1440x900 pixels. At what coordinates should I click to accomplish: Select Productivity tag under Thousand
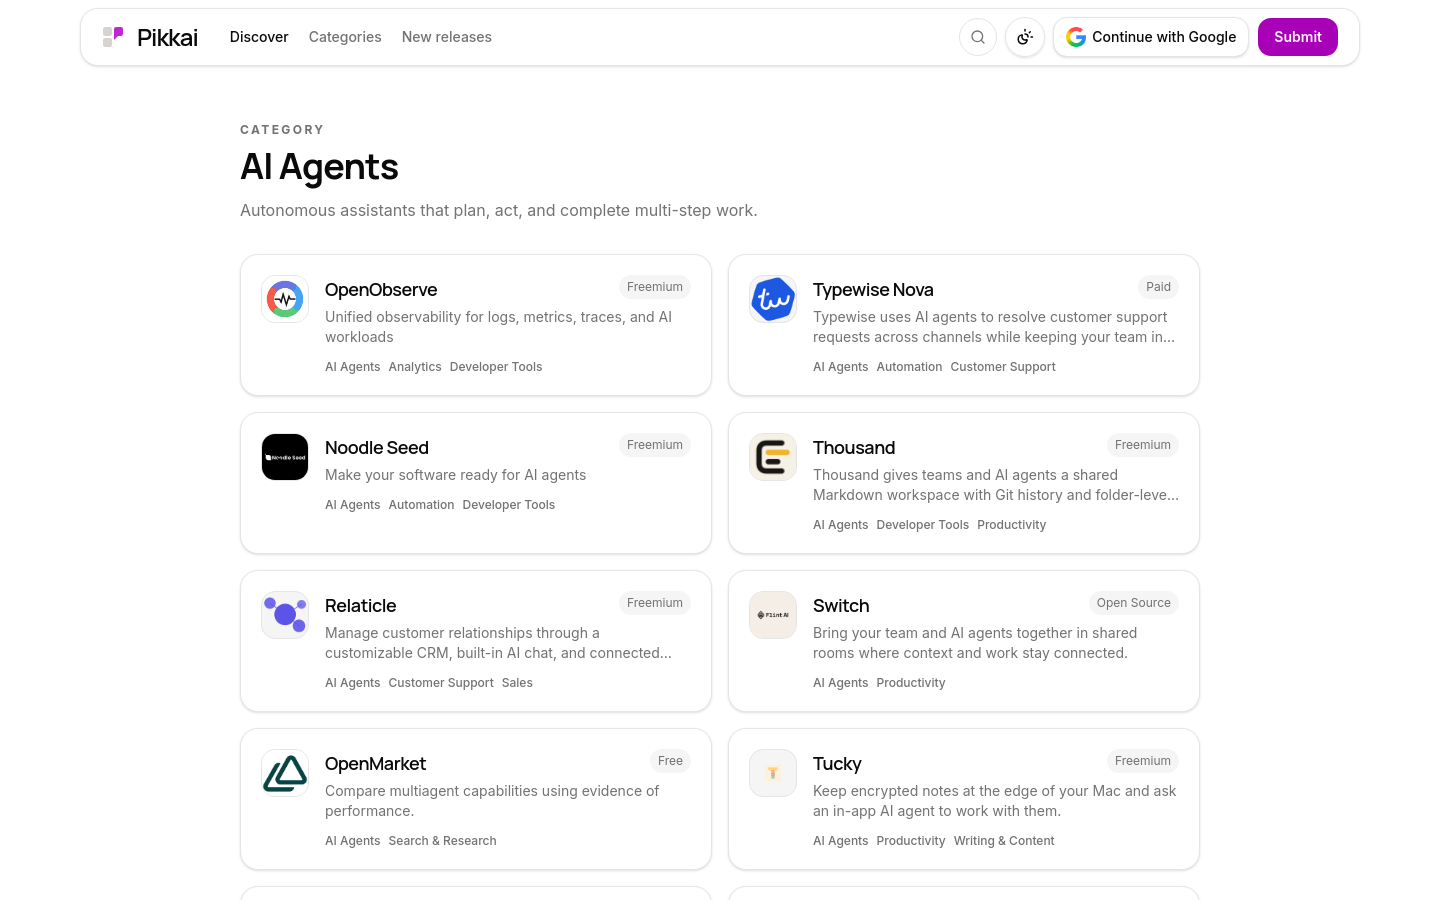(1012, 525)
